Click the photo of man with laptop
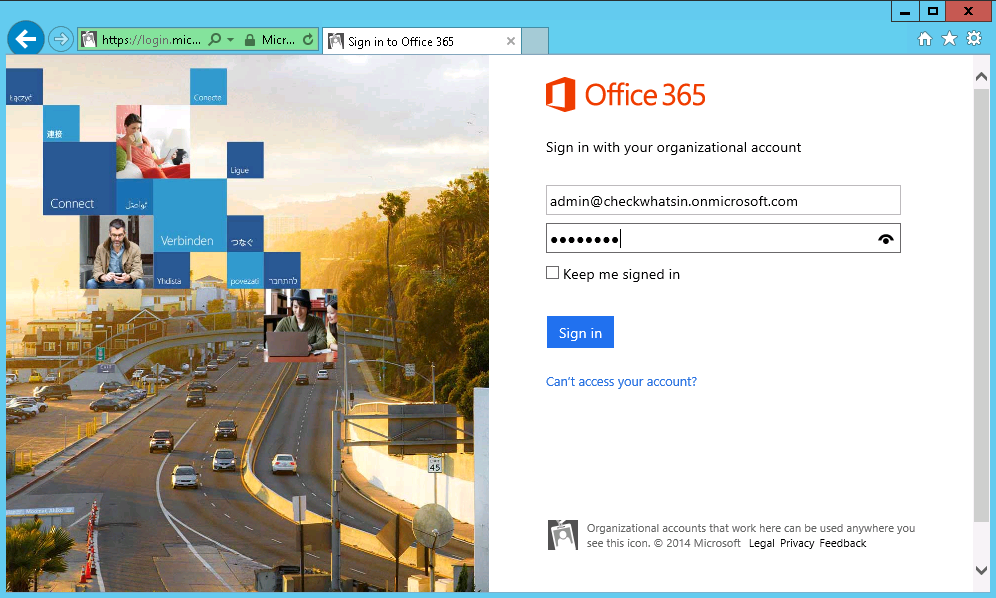 [x=300, y=325]
